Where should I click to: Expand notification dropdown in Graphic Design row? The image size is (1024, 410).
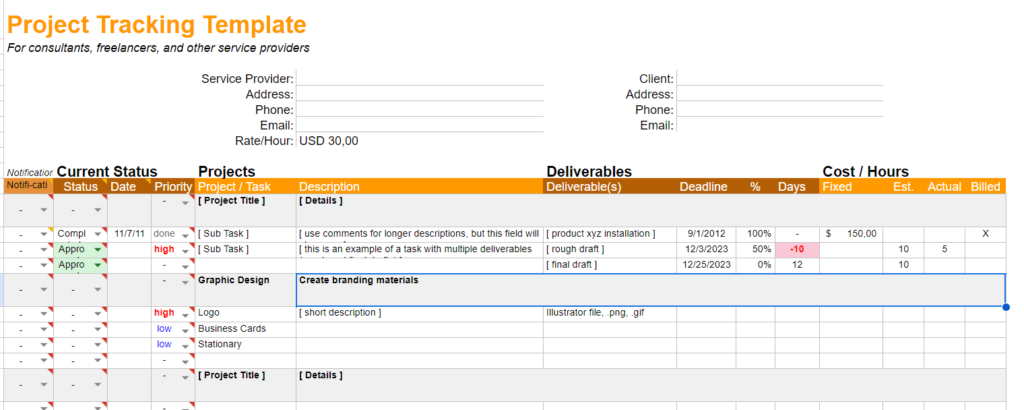coord(43,290)
